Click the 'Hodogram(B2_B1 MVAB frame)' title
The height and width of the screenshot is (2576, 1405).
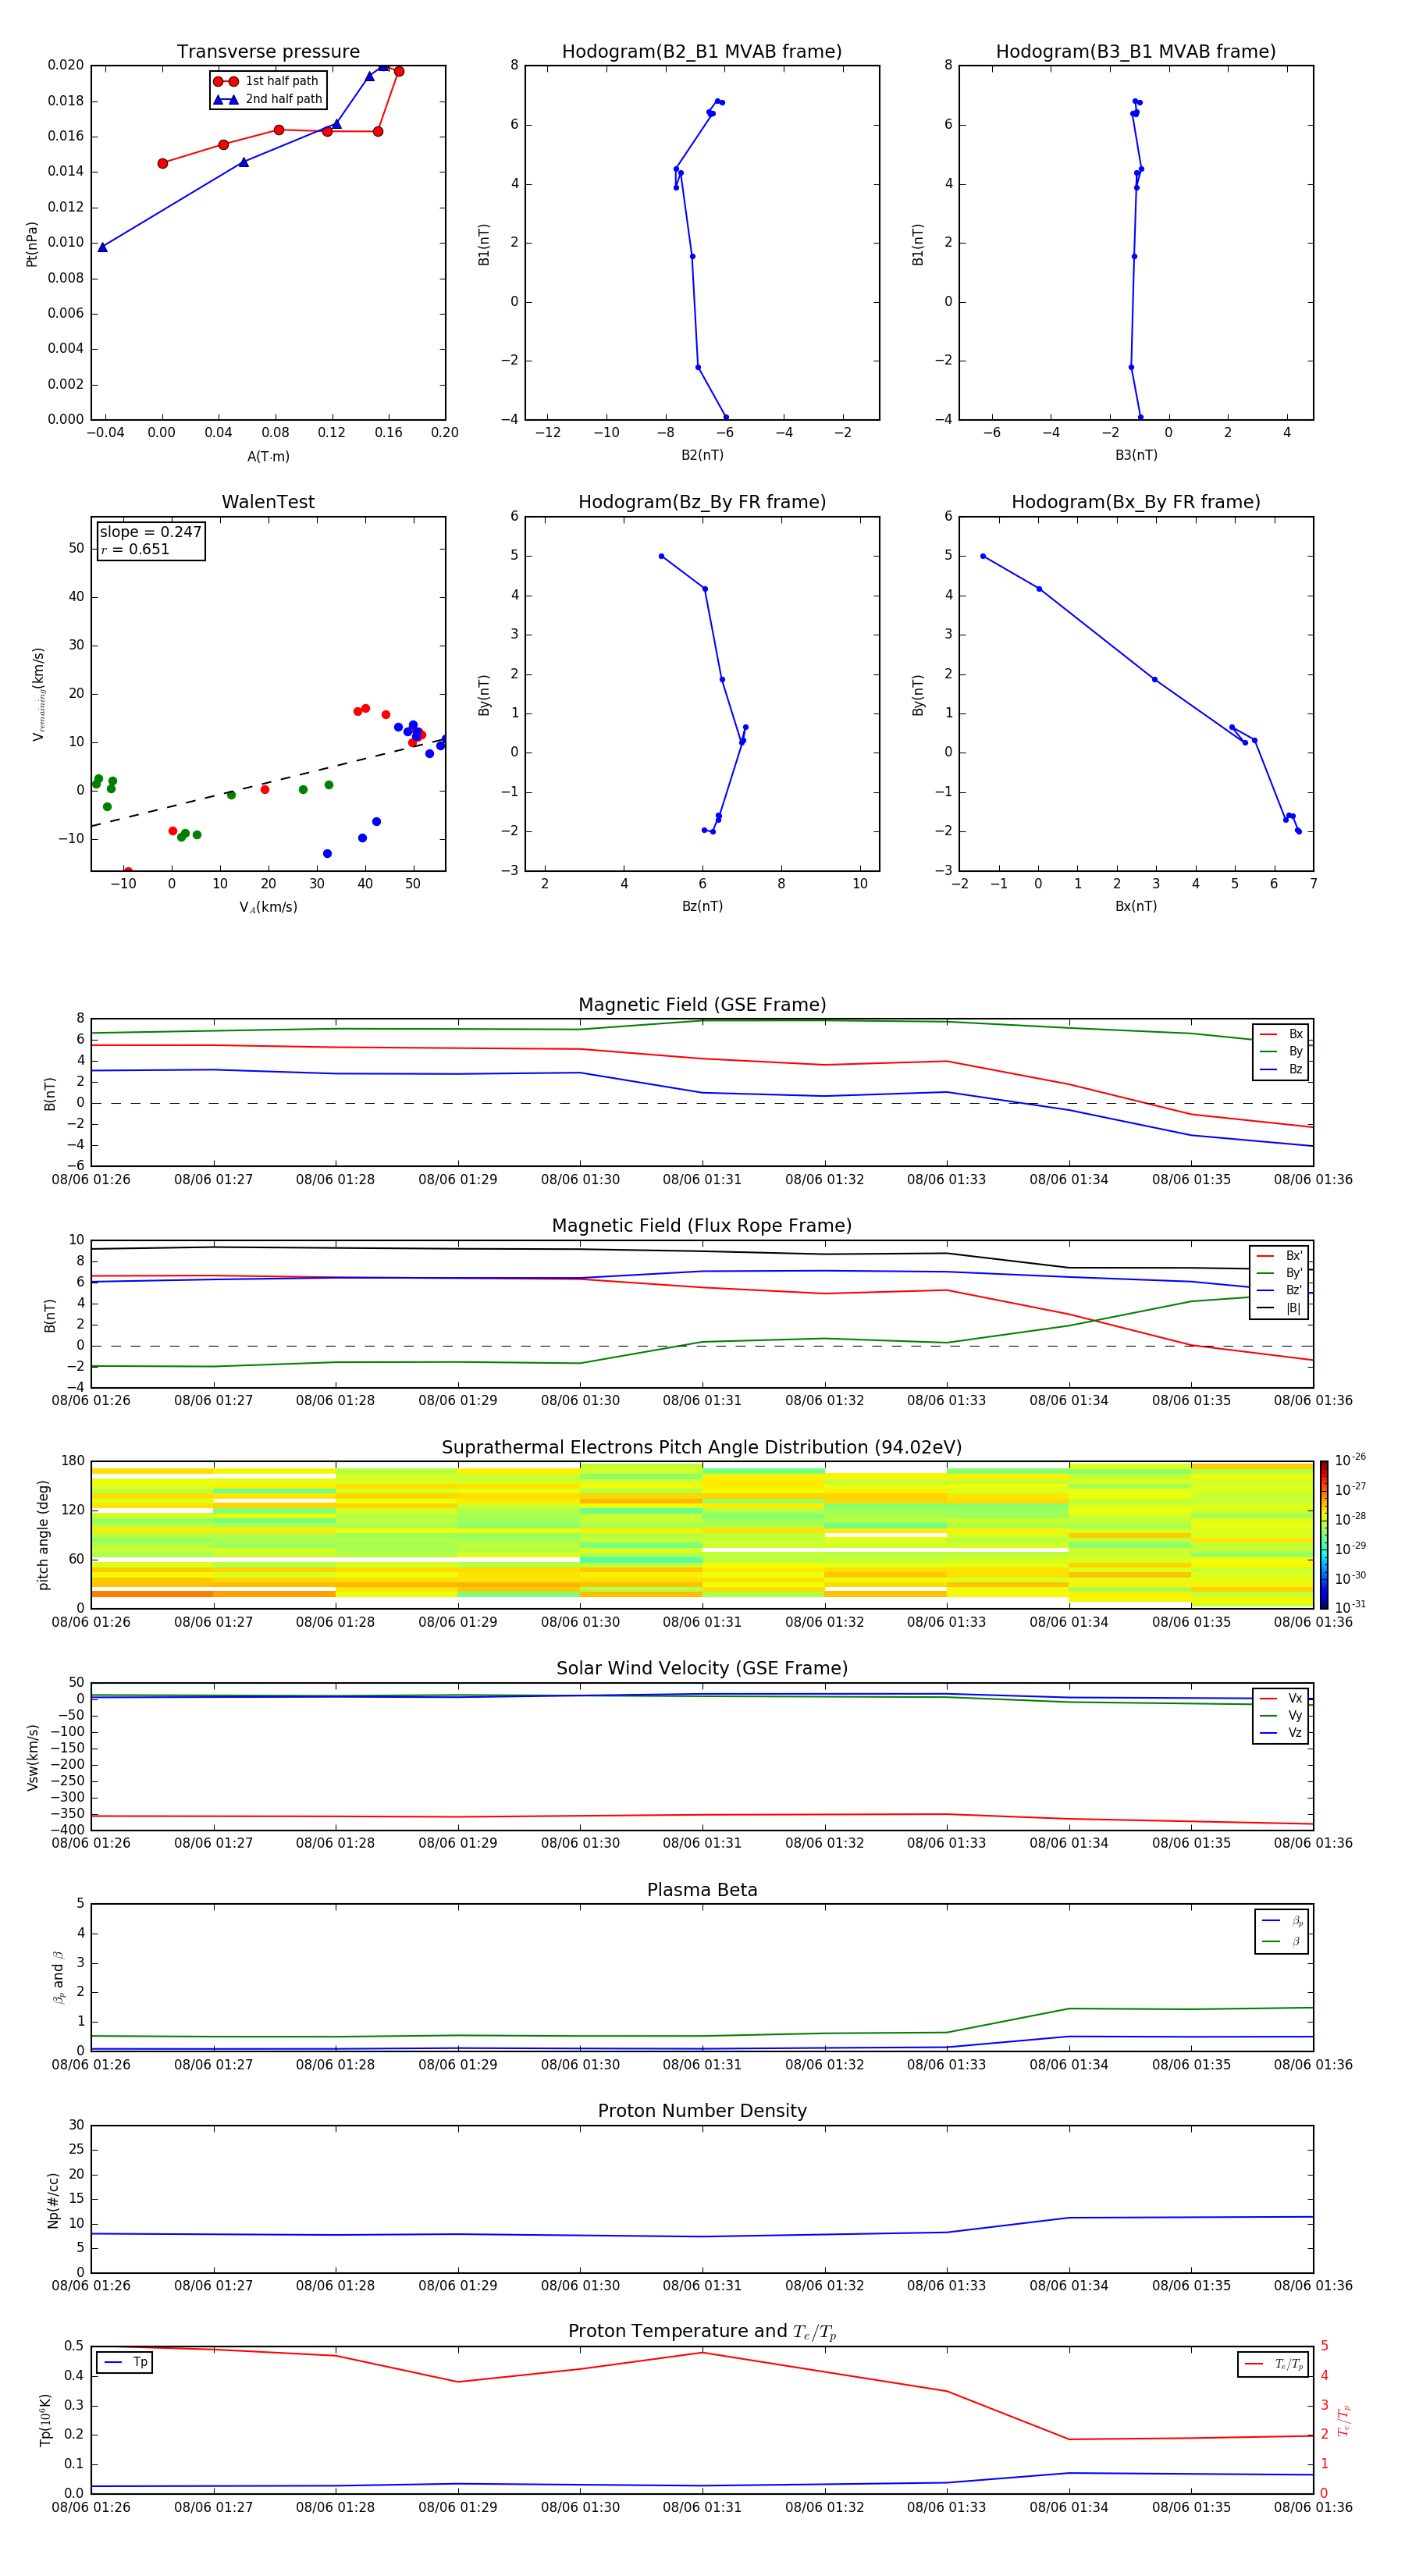[x=702, y=52]
